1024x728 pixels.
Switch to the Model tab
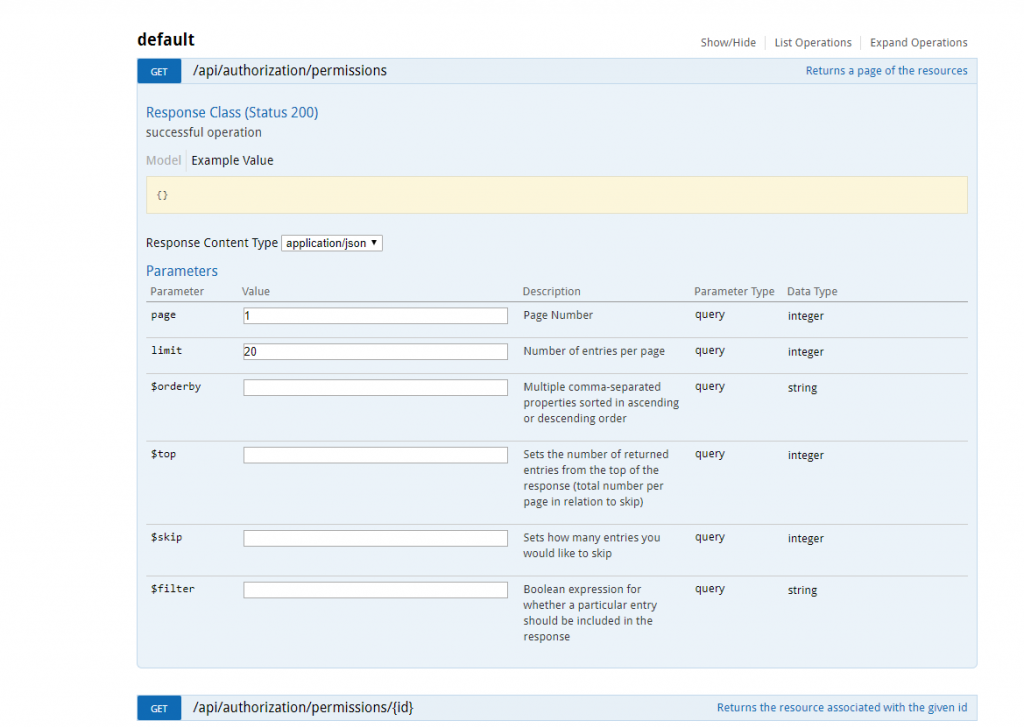point(163,160)
